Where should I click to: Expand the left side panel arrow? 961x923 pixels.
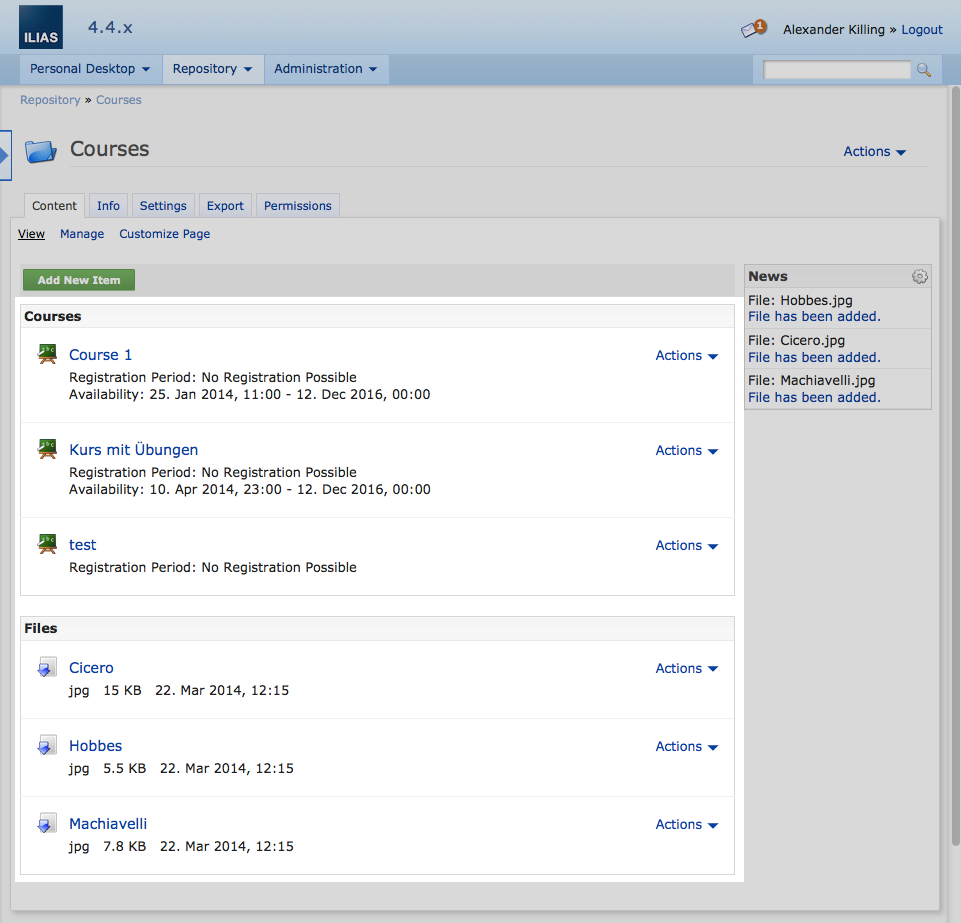click(x=5, y=155)
